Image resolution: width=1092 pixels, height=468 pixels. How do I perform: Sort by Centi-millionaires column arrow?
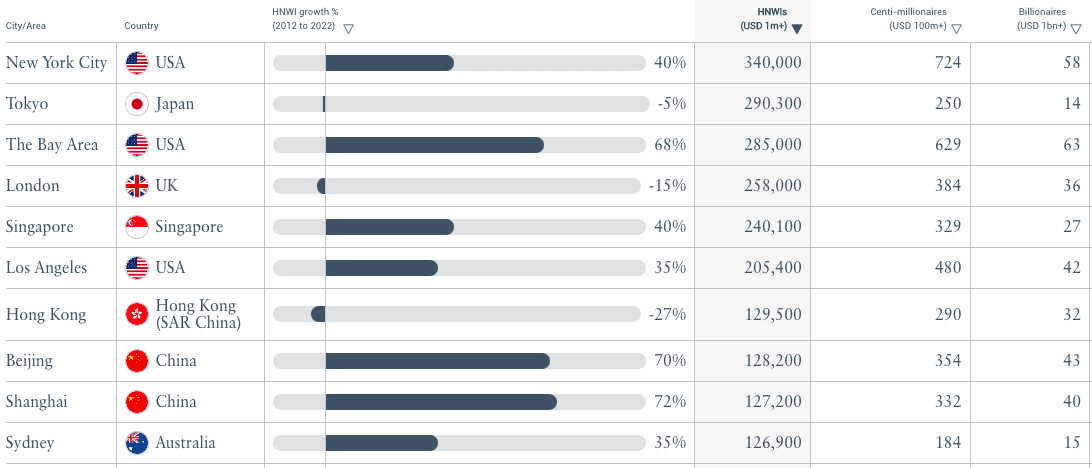(957, 29)
